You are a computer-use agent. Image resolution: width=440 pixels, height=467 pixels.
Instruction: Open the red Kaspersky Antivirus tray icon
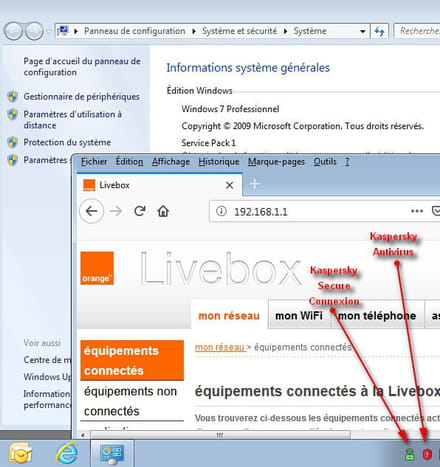click(427, 454)
